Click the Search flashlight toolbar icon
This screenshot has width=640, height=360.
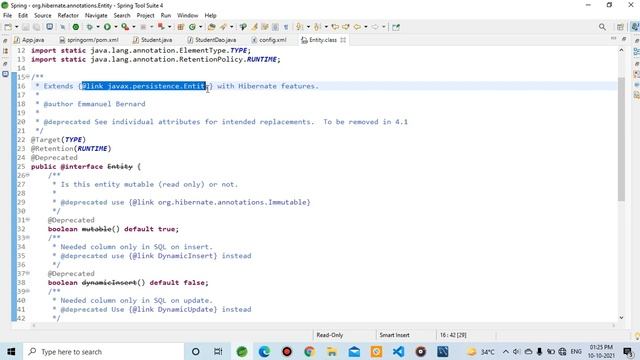(x=223, y=27)
